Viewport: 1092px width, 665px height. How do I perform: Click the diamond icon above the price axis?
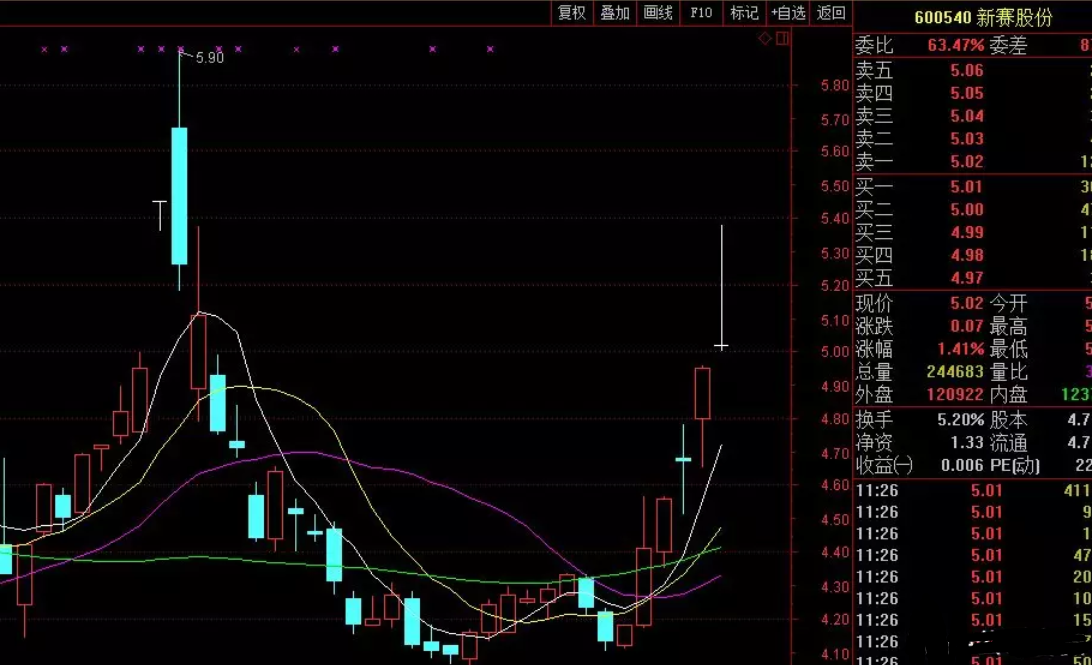click(x=765, y=38)
